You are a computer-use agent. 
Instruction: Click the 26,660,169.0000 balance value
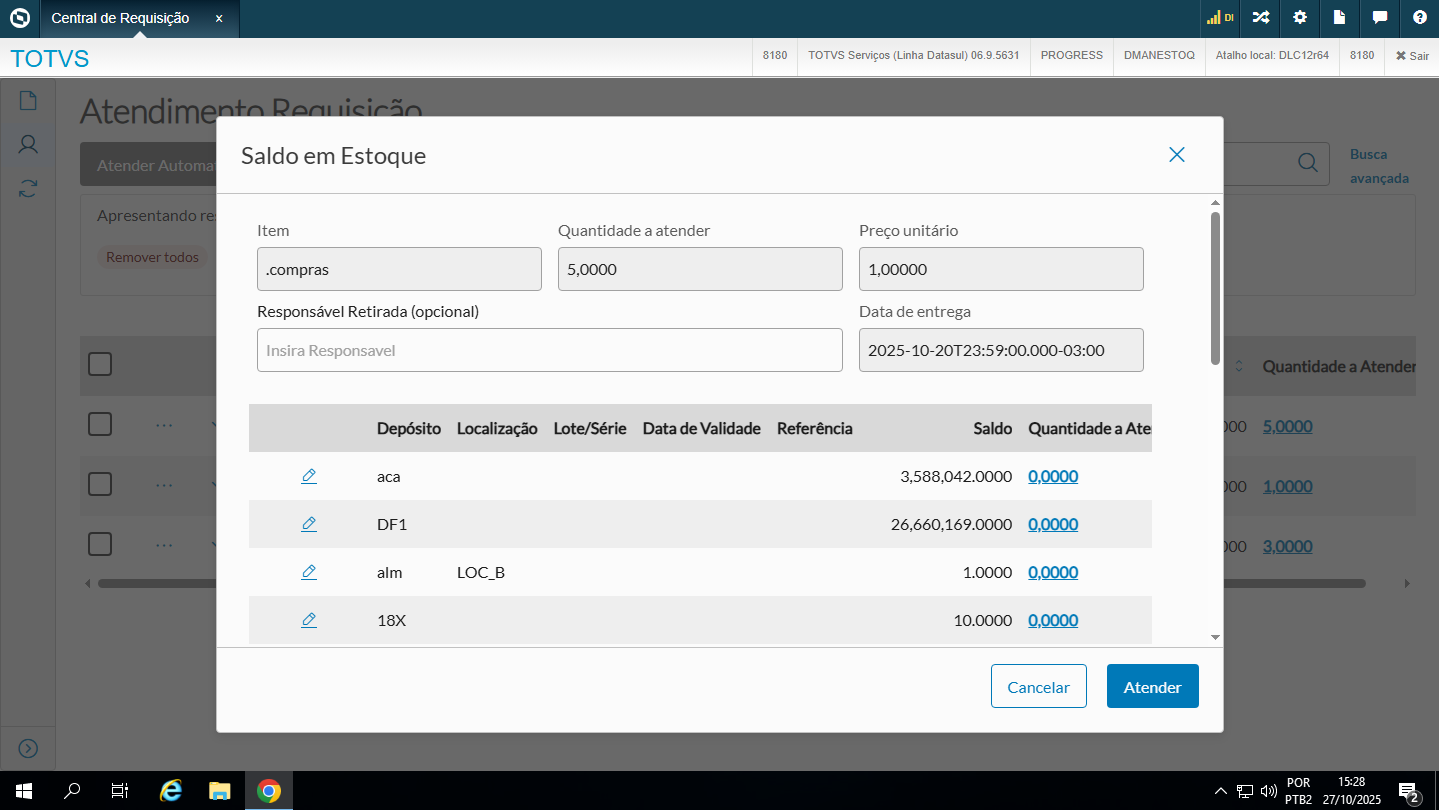tap(951, 525)
